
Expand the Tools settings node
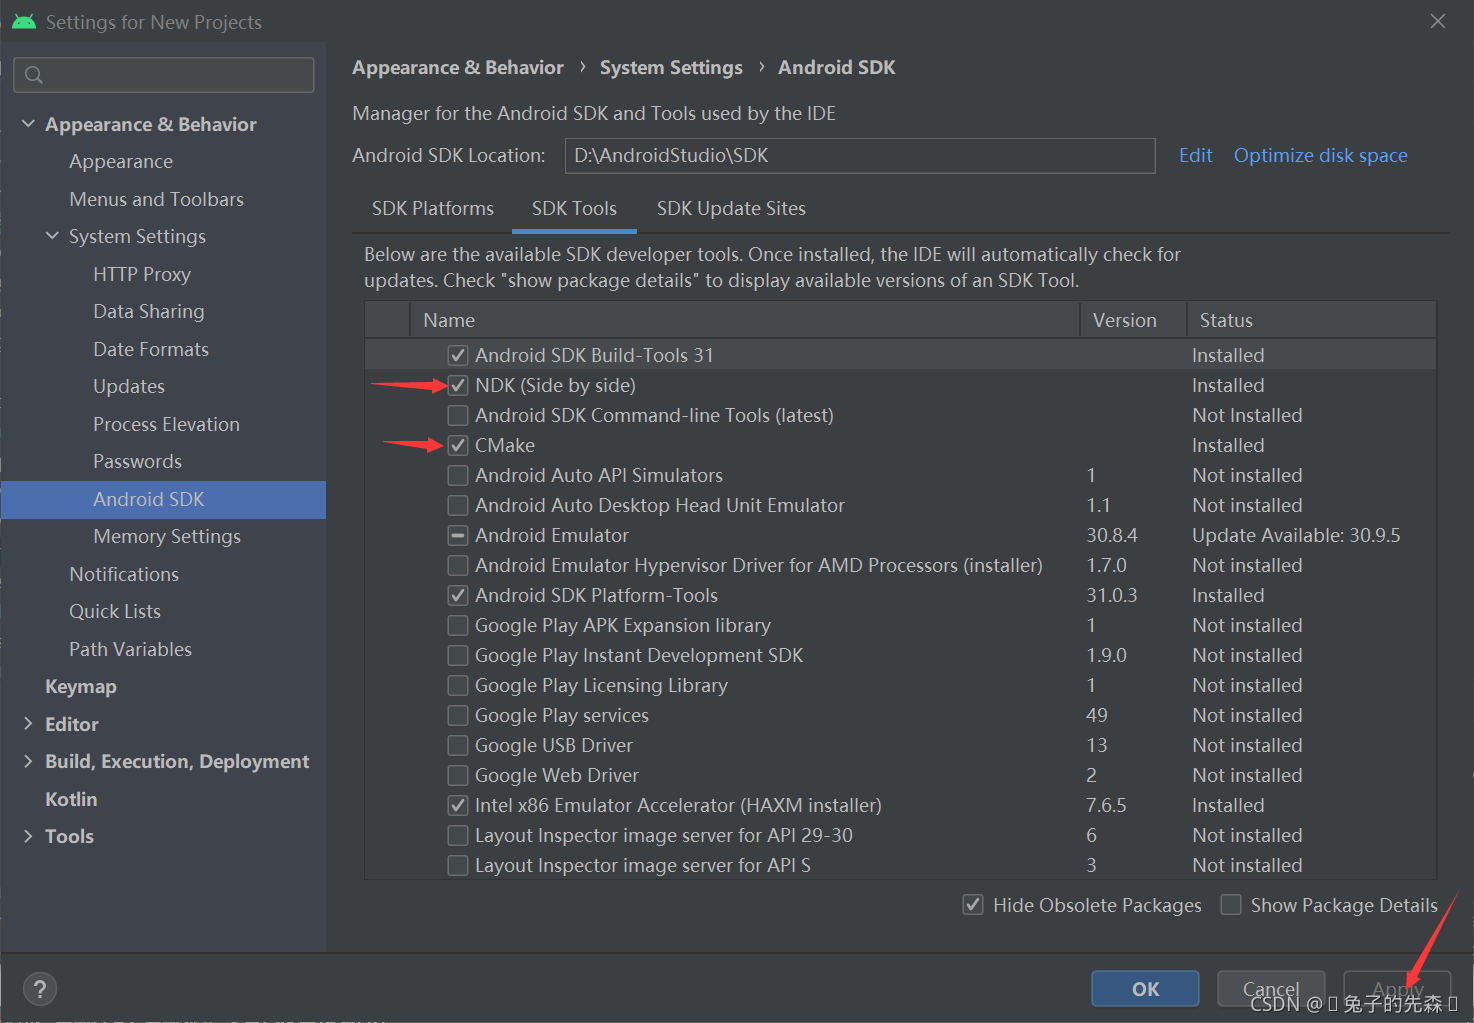(x=28, y=836)
